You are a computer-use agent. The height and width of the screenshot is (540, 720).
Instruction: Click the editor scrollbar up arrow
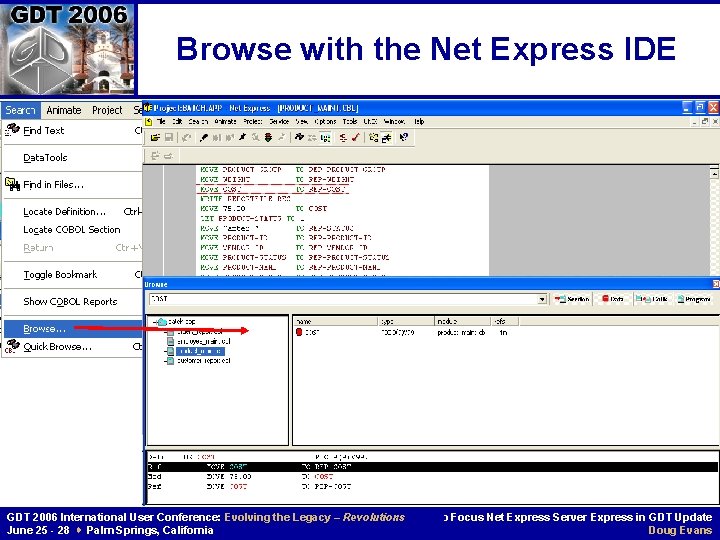[x=714, y=173]
